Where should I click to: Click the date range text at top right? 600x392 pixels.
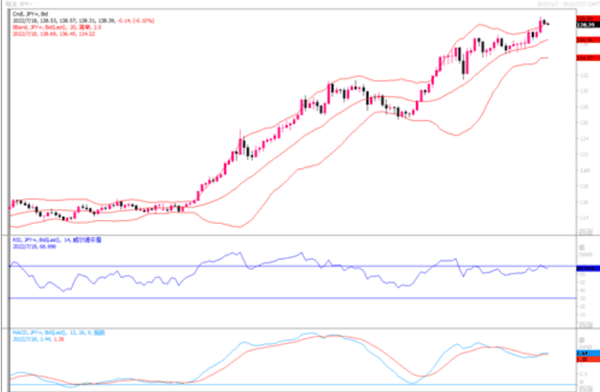568,4
